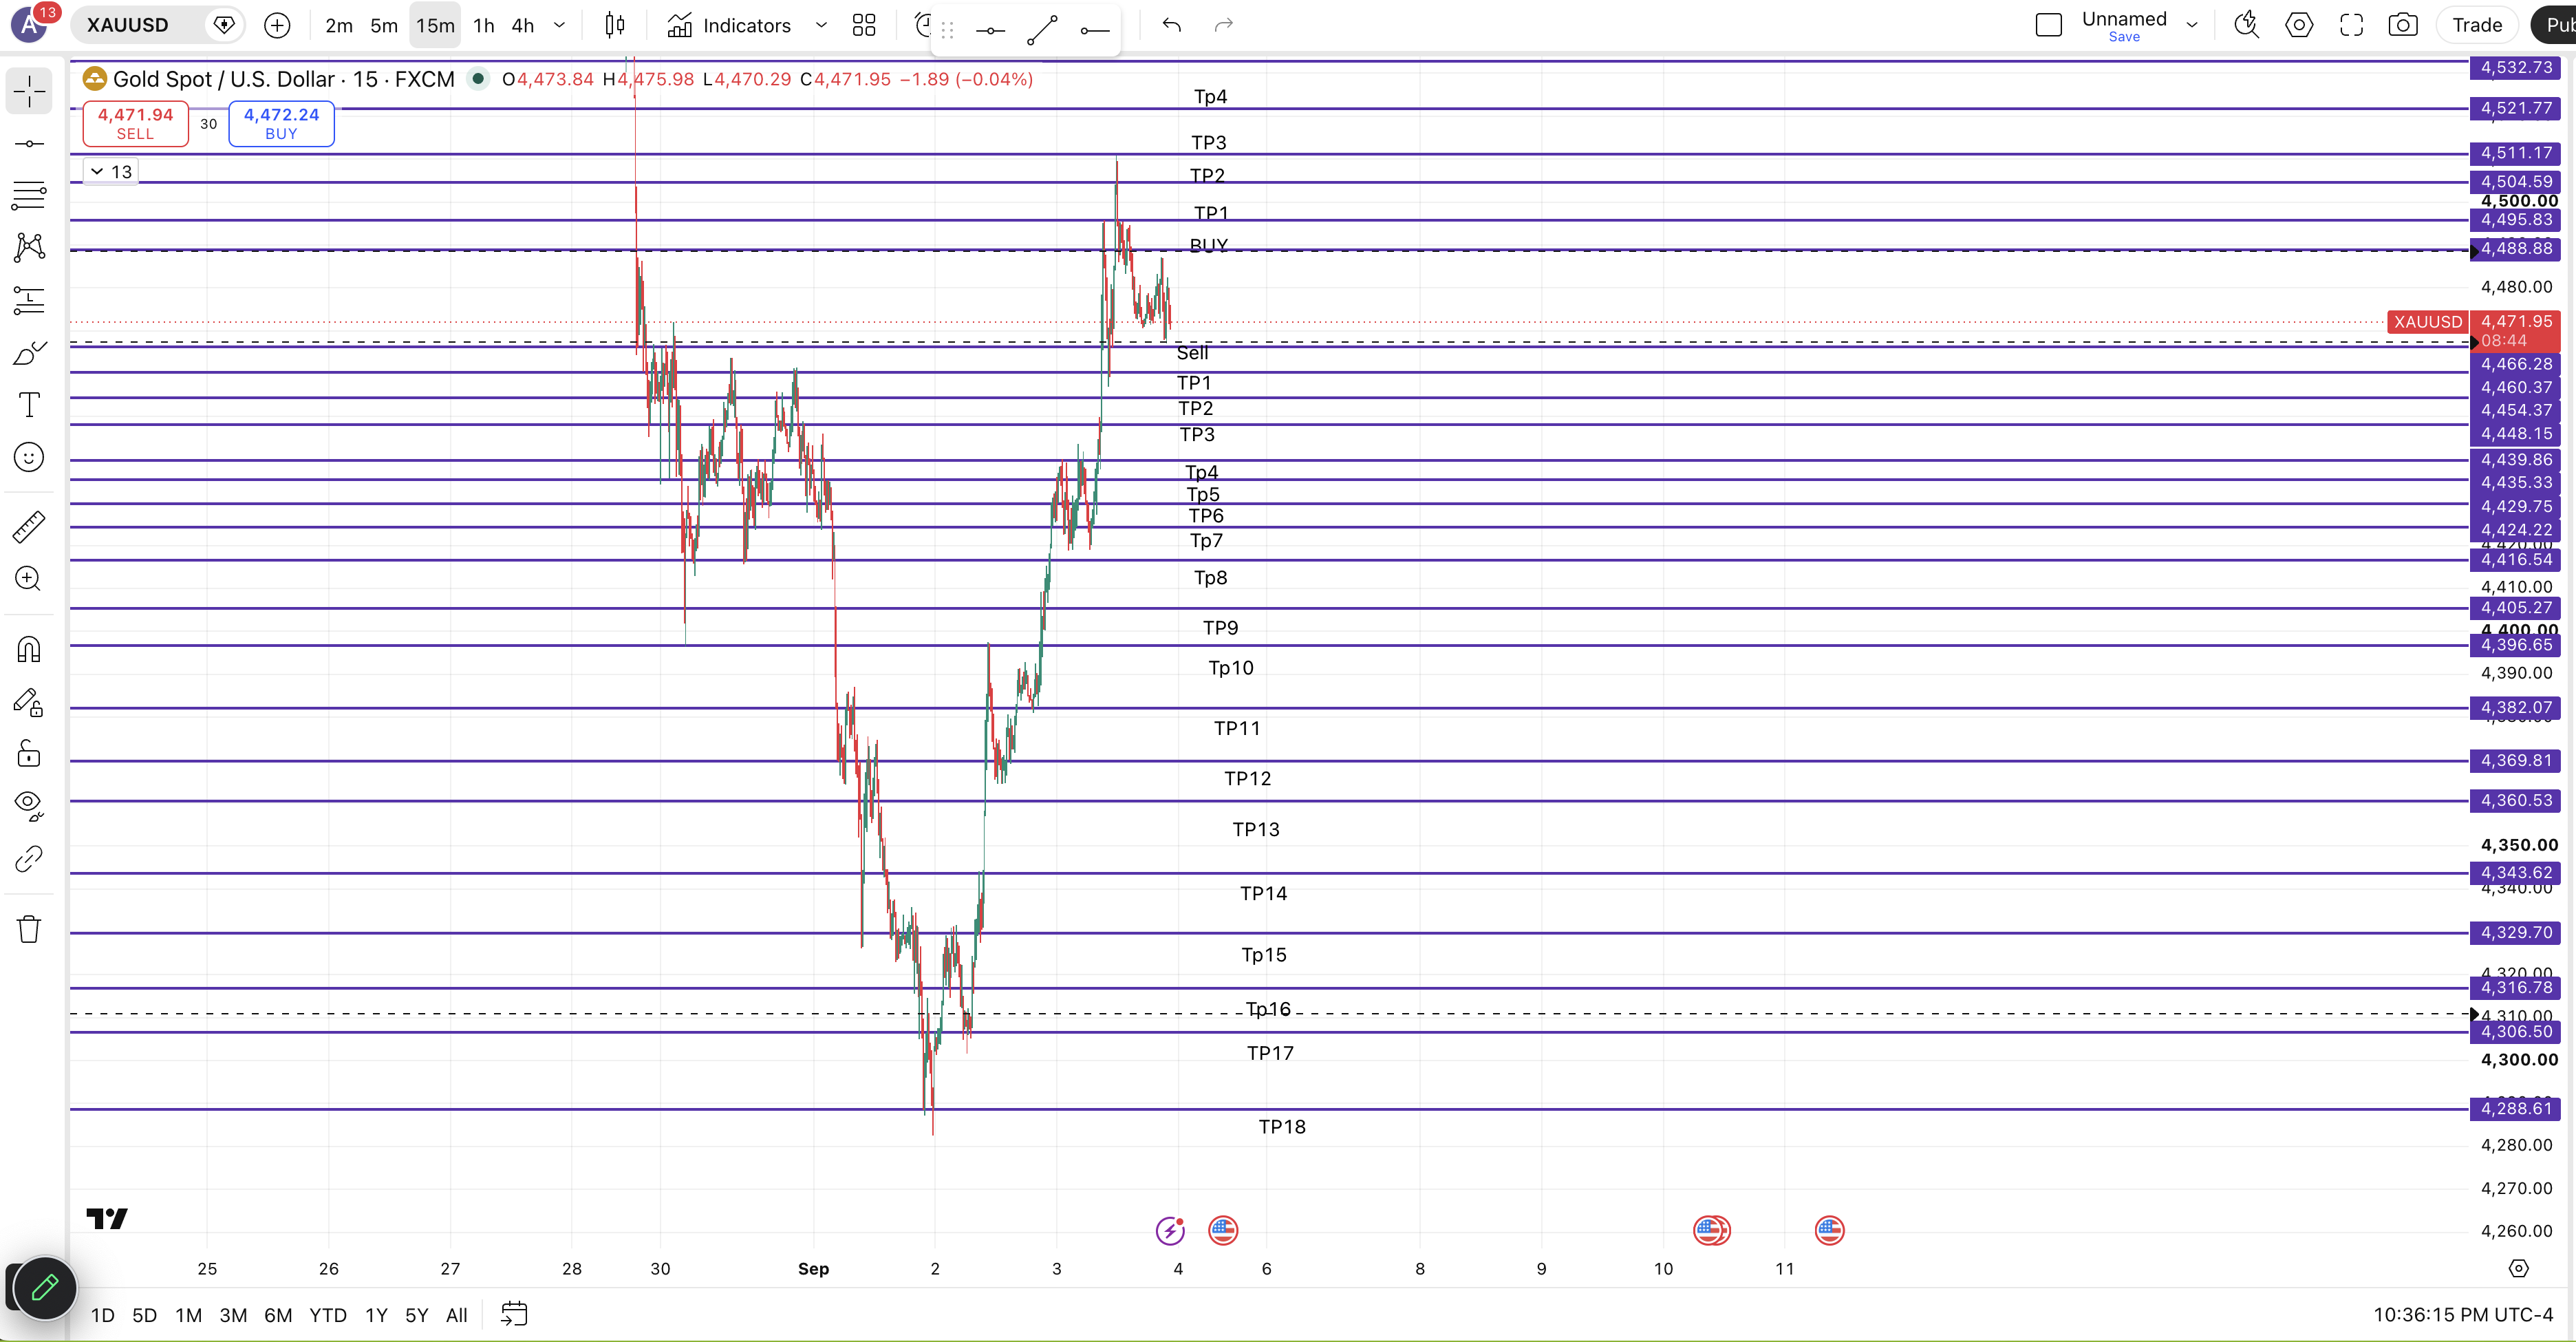Set date range to YTD
The image size is (2576, 1342).
pyautogui.click(x=327, y=1315)
